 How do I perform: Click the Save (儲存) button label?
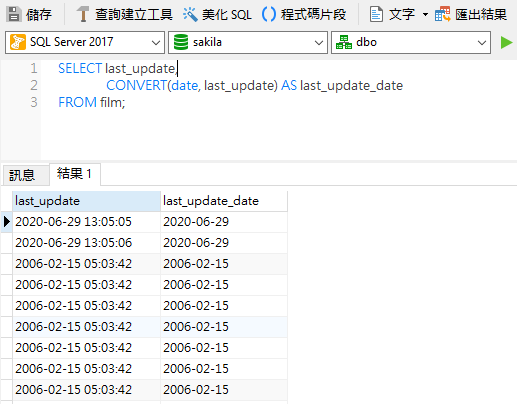pos(39,15)
